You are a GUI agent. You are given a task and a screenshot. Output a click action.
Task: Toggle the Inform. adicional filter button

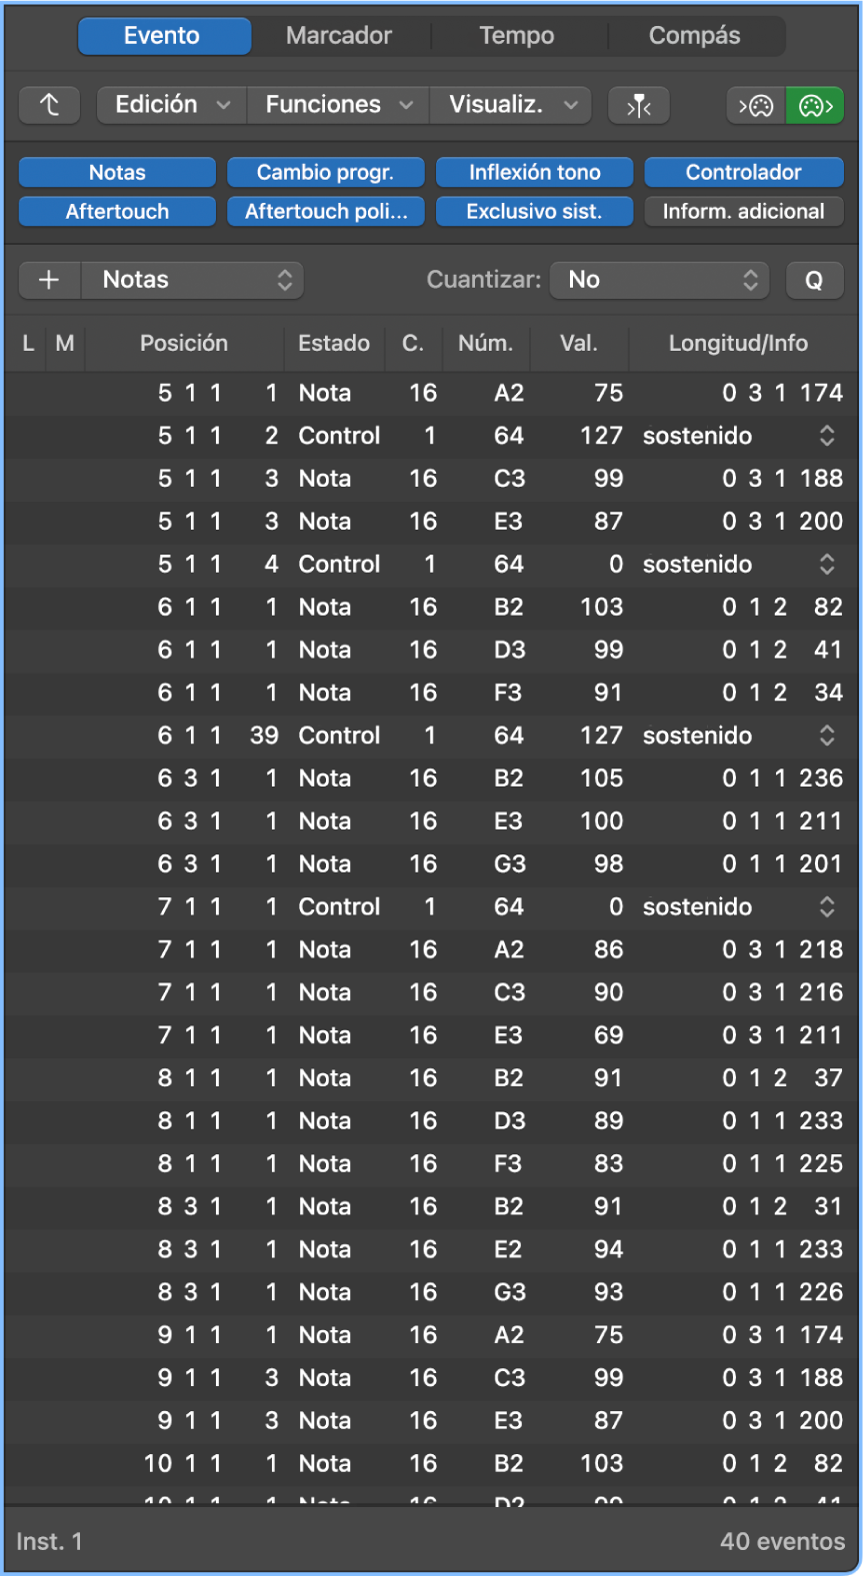pyautogui.click(x=743, y=211)
